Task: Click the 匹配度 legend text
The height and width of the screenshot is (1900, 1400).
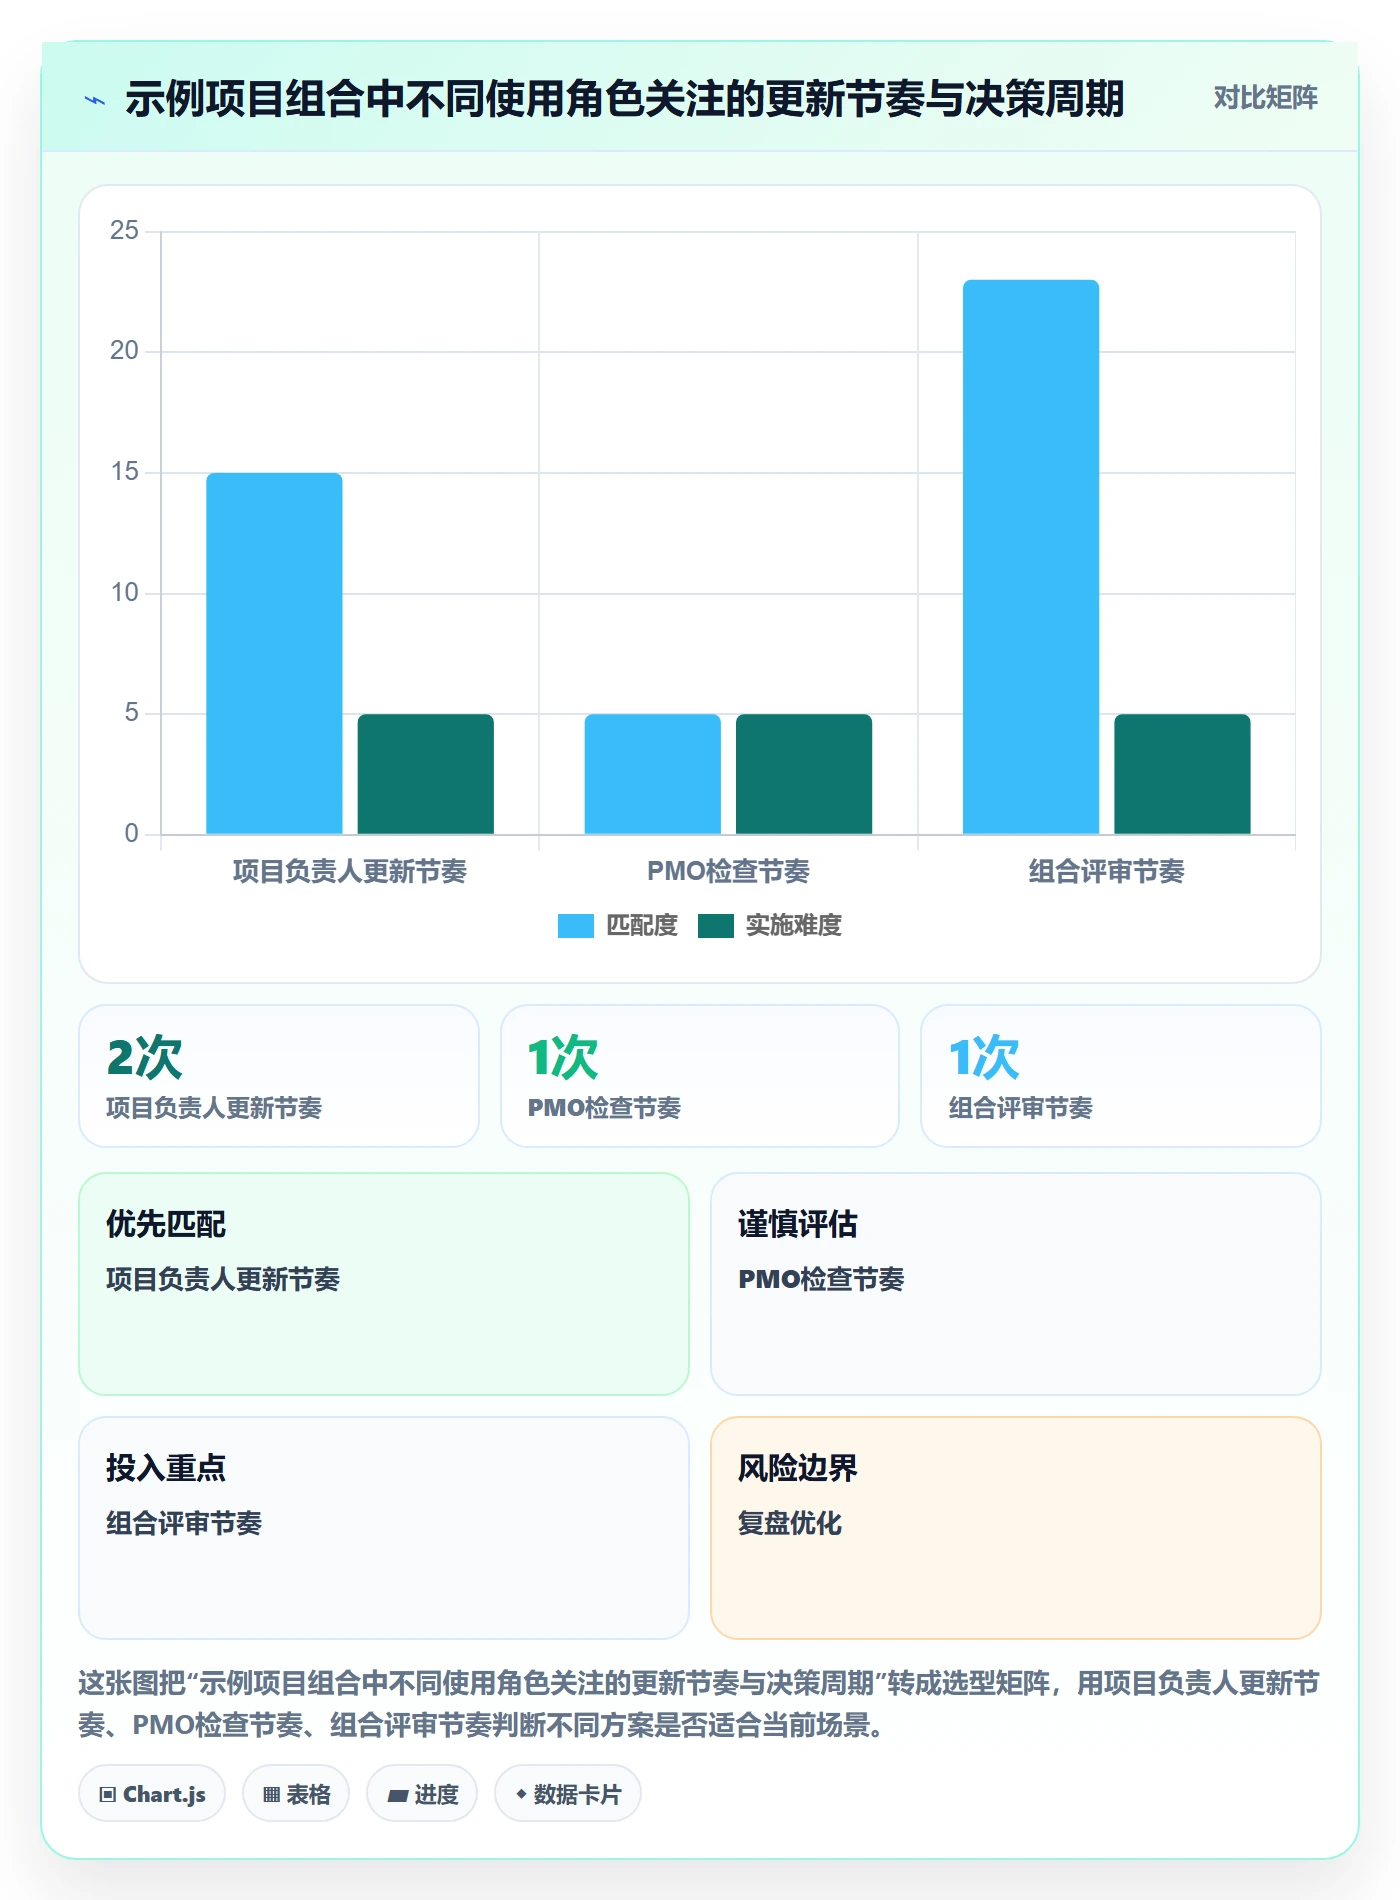Action: pyautogui.click(x=642, y=926)
